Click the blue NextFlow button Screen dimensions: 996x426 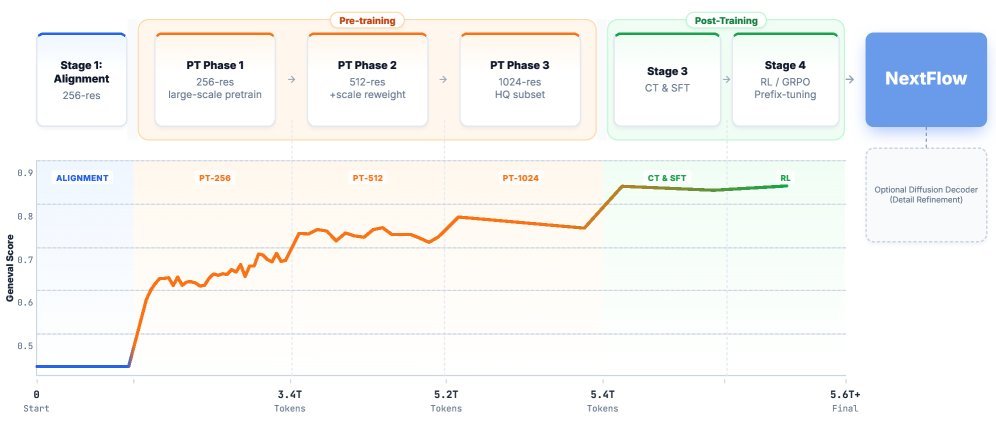coord(926,80)
